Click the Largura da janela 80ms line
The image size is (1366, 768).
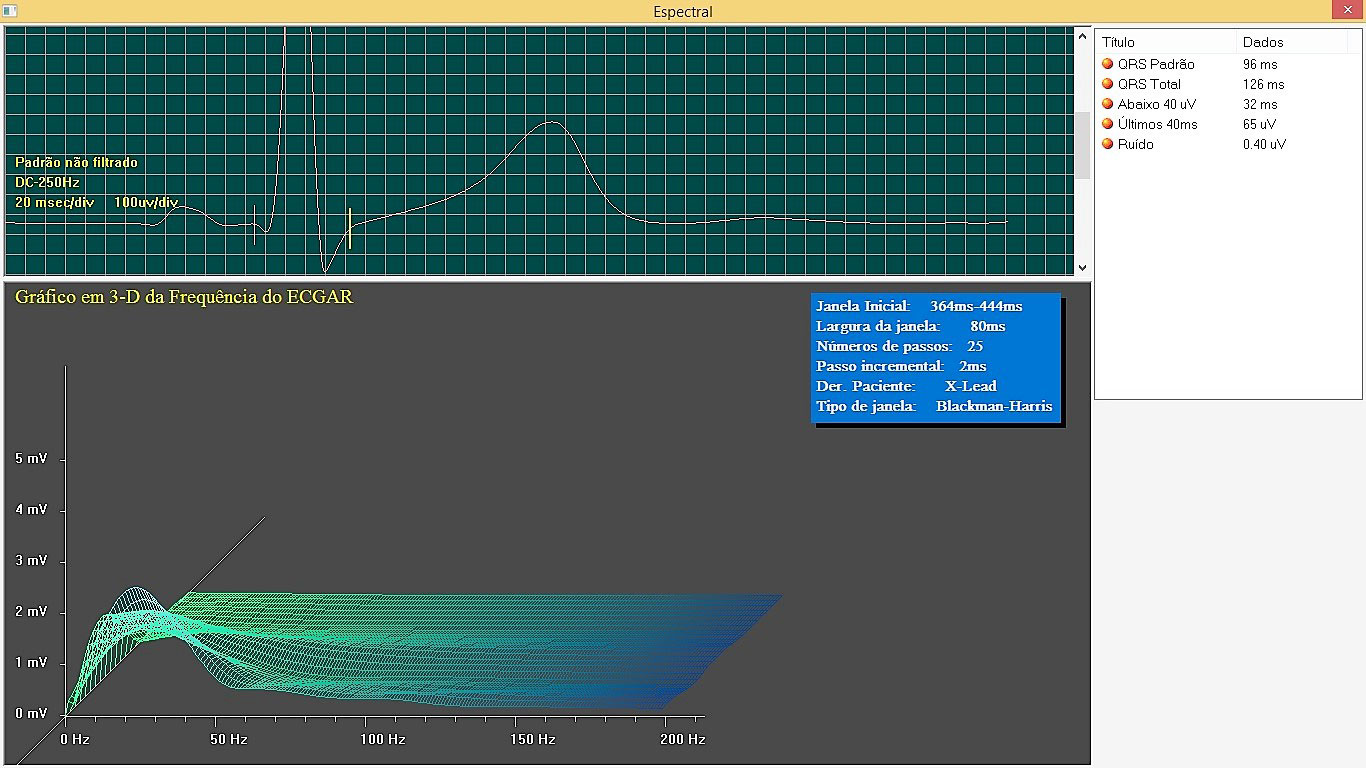click(911, 326)
